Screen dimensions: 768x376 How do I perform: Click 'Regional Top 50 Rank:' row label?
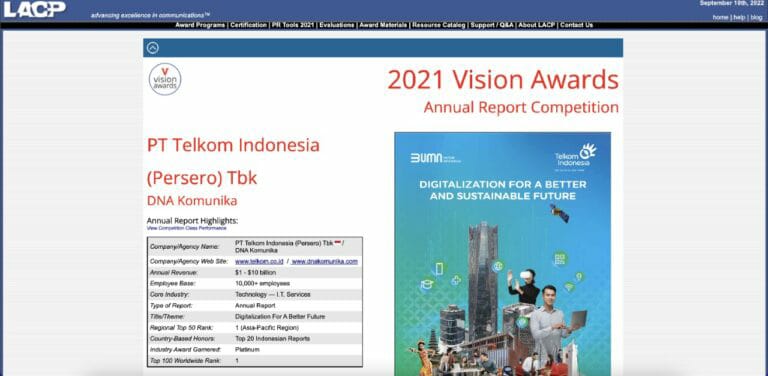[182, 328]
